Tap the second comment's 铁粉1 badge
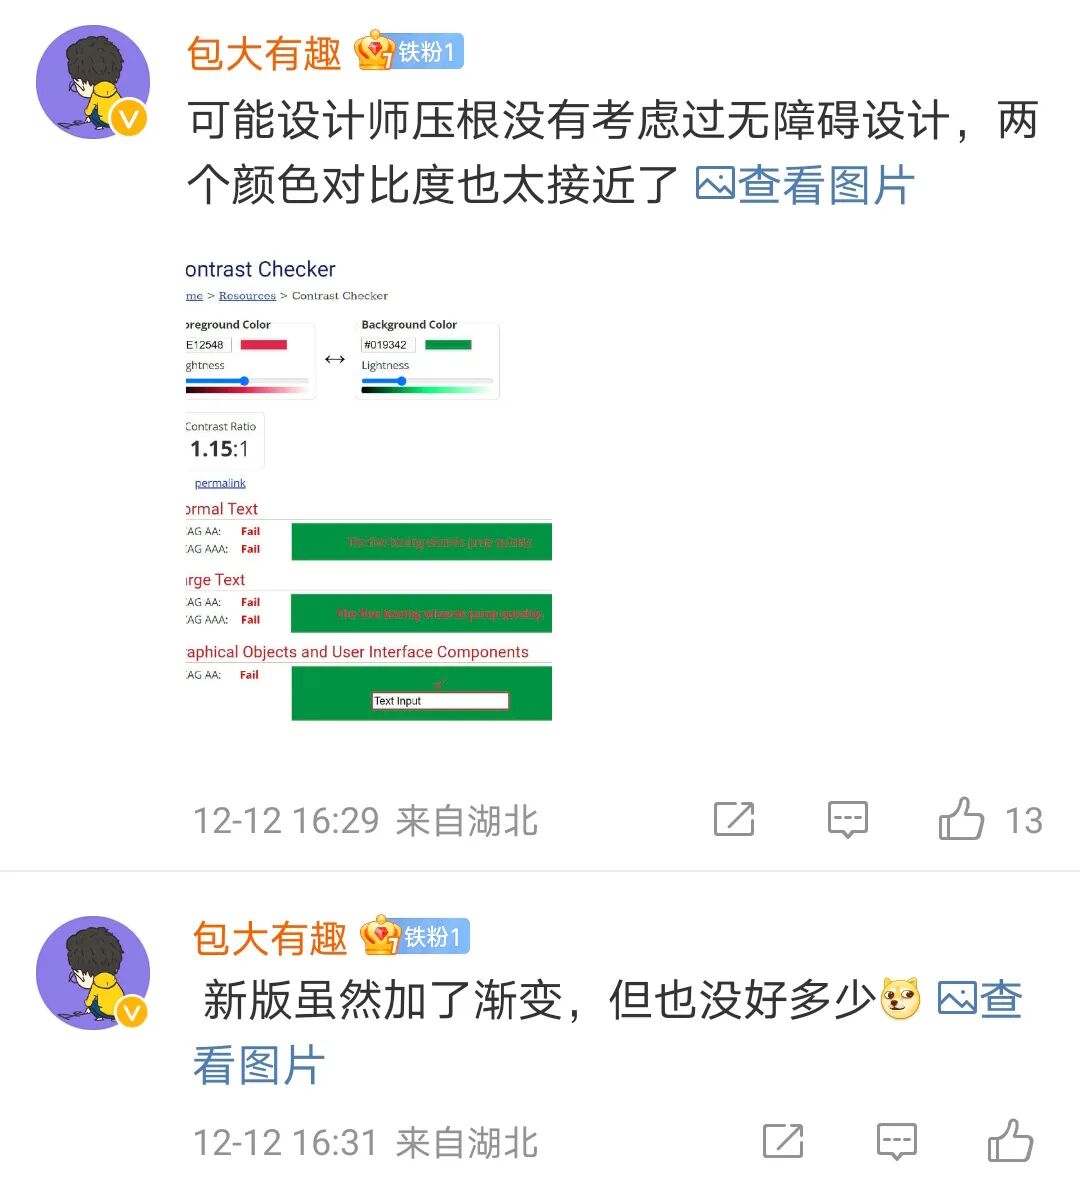Viewport: 1080px width, 1194px height. point(415,936)
